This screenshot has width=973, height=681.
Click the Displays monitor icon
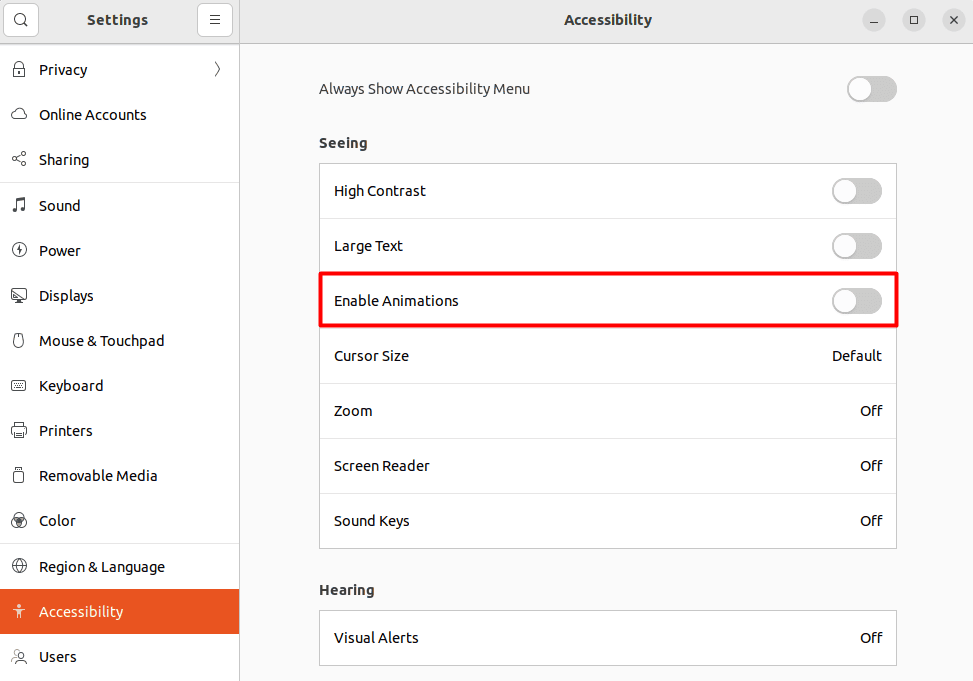[x=18, y=295]
